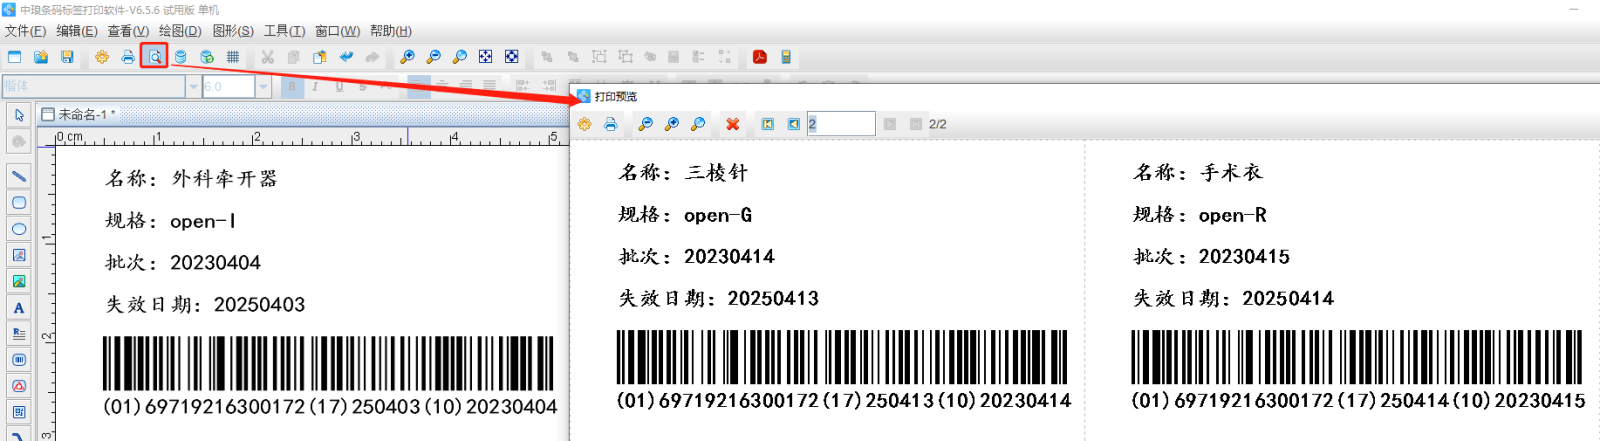Go to previous page in print preview

point(793,124)
